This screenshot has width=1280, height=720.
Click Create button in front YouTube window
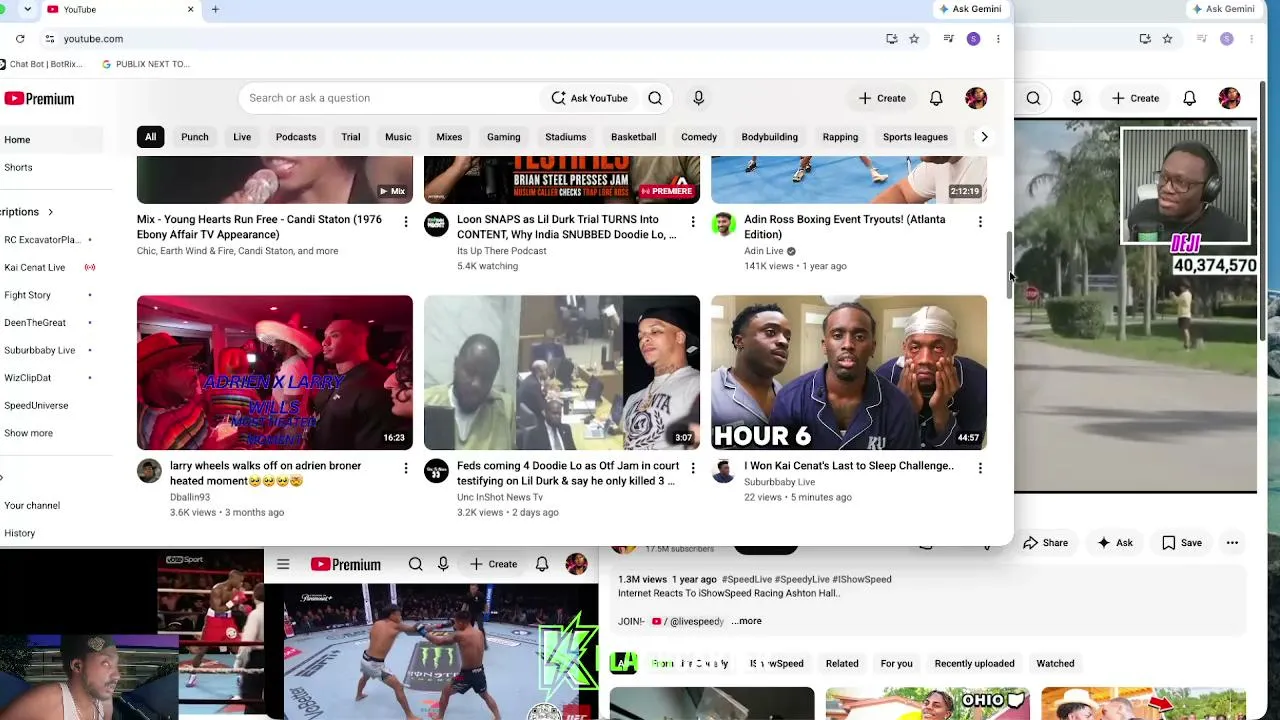[882, 98]
